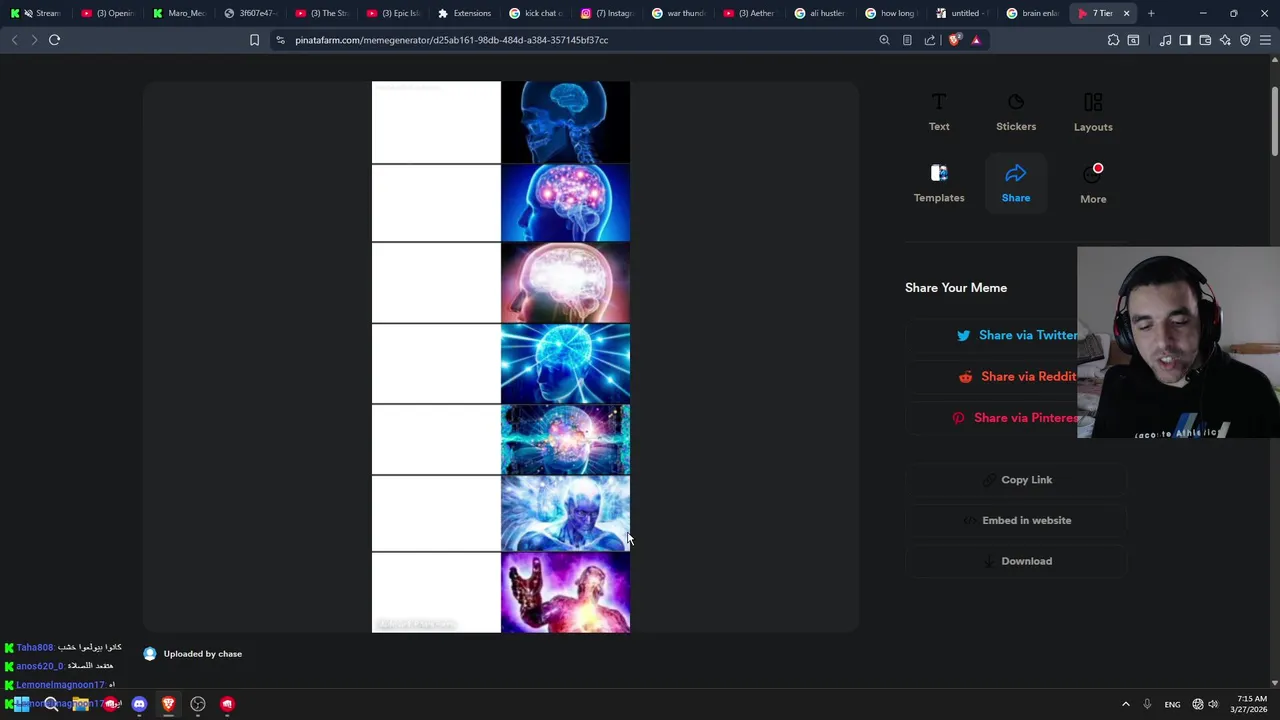Toggle reader mode icon
This screenshot has width=1280, height=720.
click(907, 40)
